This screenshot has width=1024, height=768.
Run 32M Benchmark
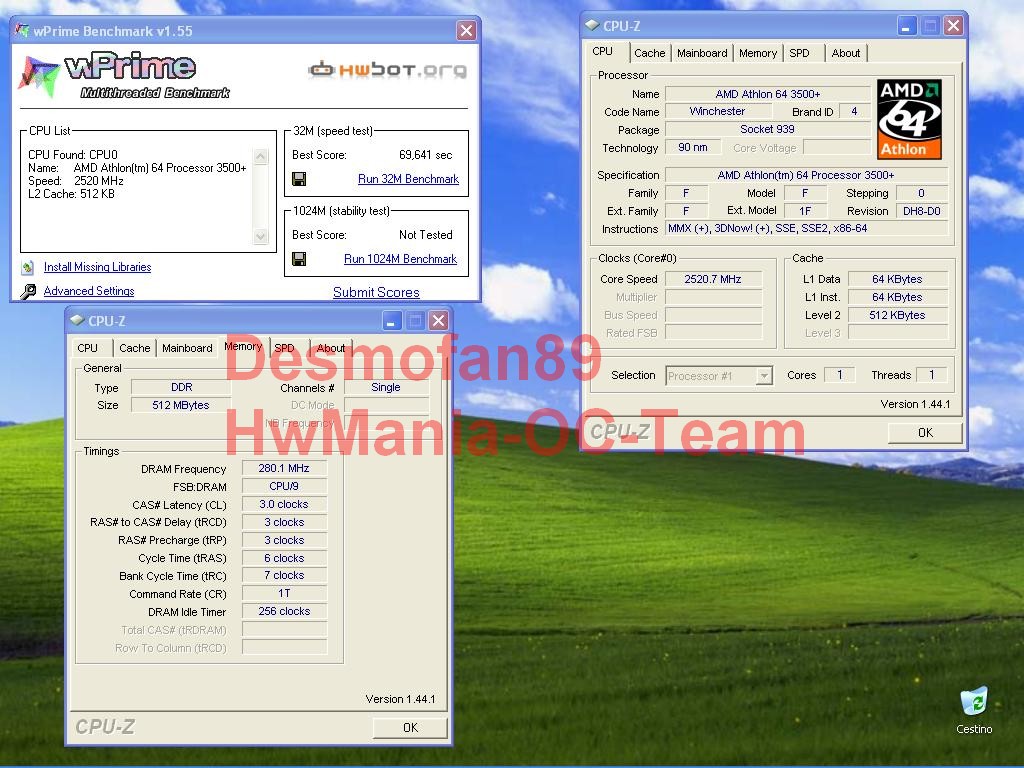click(x=408, y=179)
